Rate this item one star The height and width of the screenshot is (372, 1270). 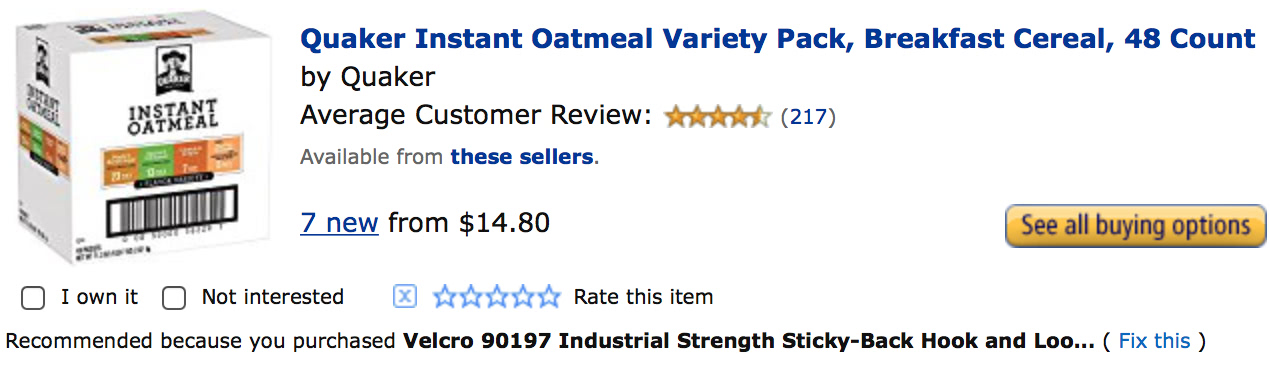444,297
